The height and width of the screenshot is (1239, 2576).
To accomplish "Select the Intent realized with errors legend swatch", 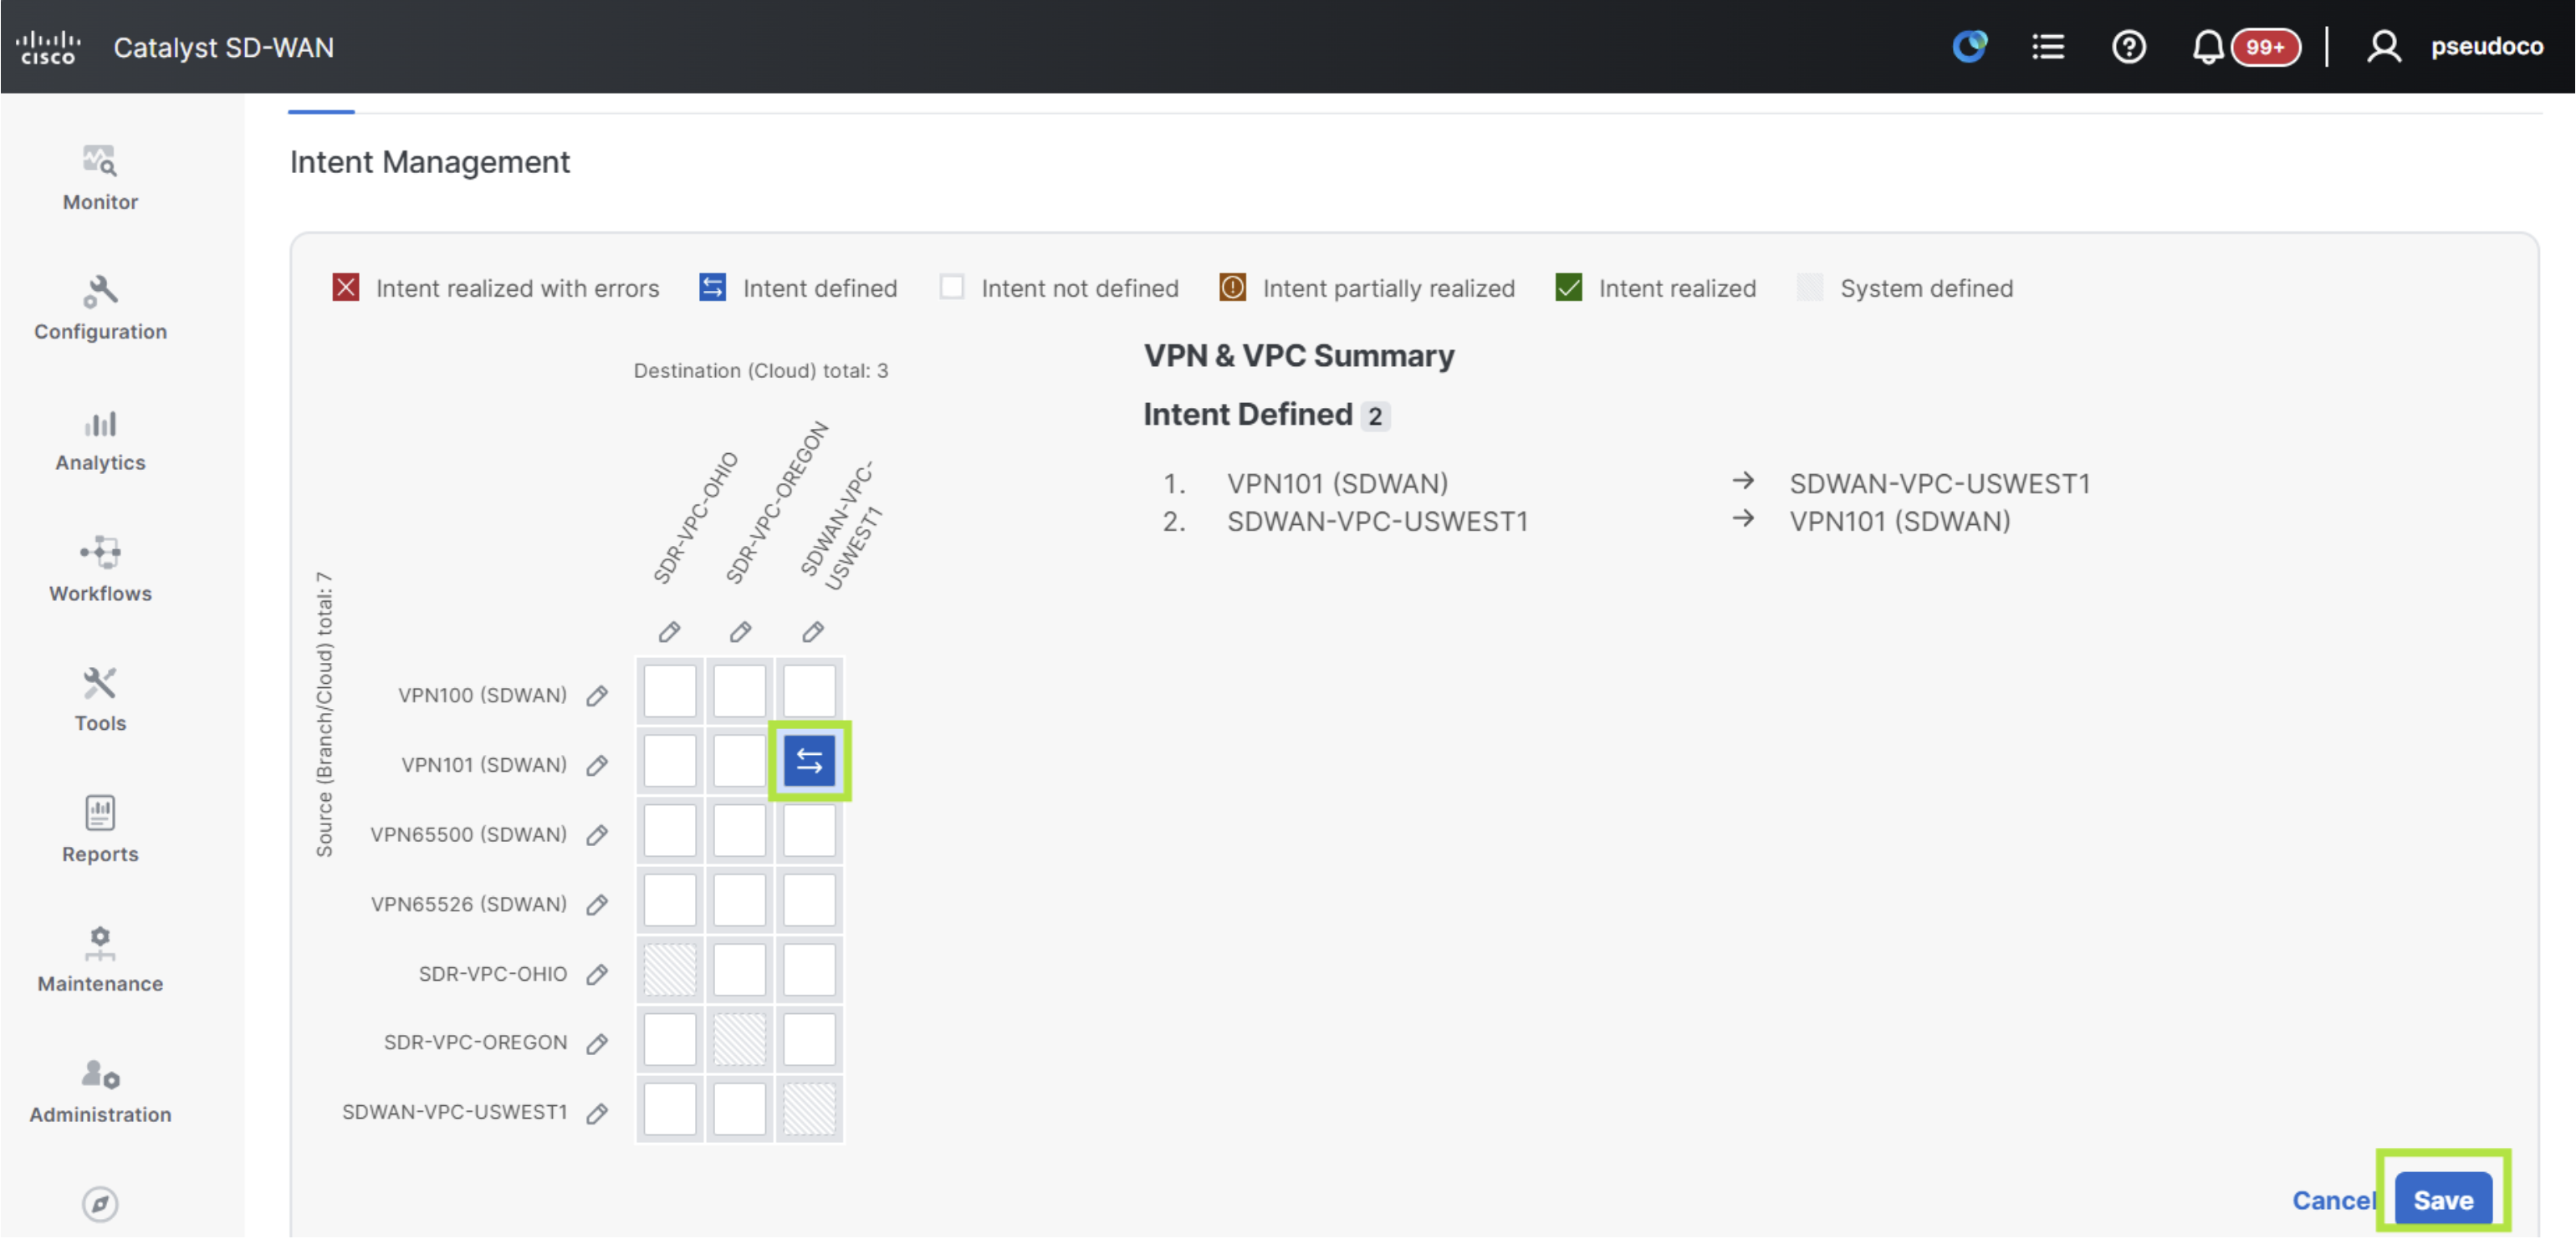I will [346, 288].
